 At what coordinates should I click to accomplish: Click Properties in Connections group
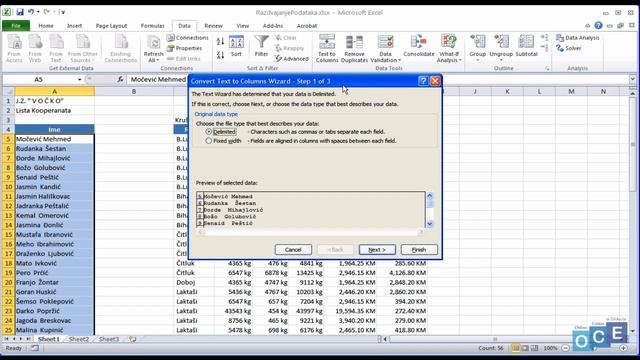click(184, 48)
